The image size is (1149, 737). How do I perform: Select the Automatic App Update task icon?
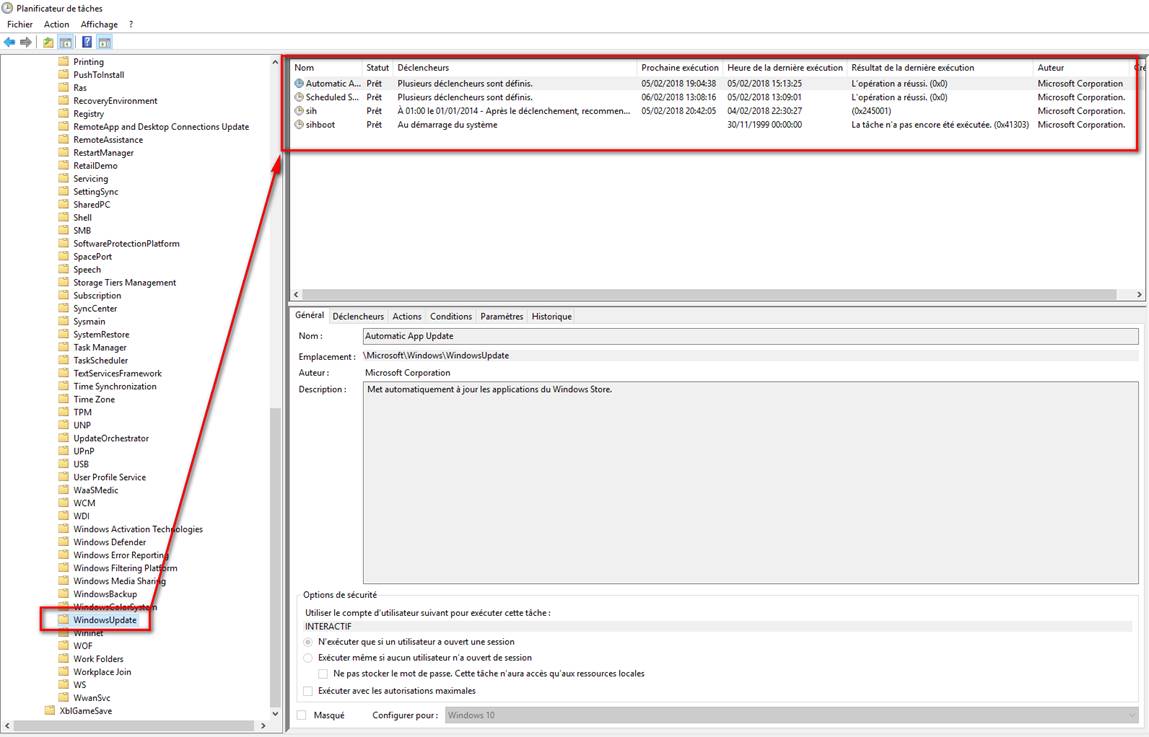pyautogui.click(x=299, y=84)
